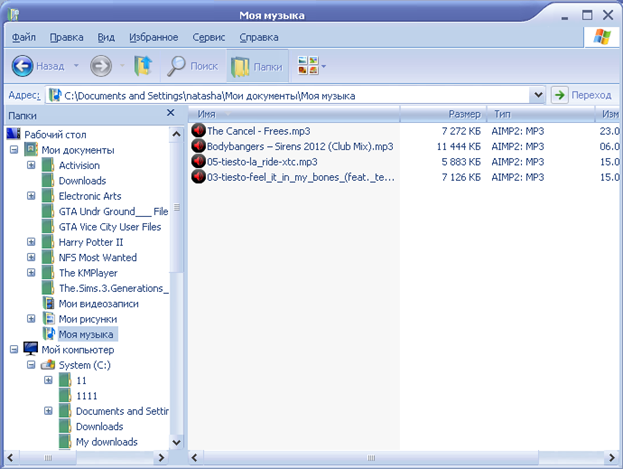624x470 pixels.
Task: Select Моя музыка in folder tree
Action: 86,334
